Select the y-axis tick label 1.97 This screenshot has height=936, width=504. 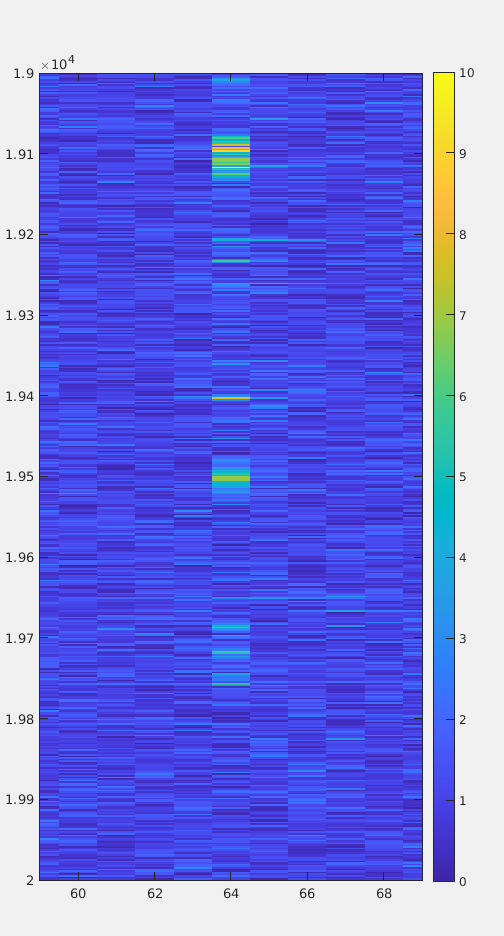(x=19, y=638)
